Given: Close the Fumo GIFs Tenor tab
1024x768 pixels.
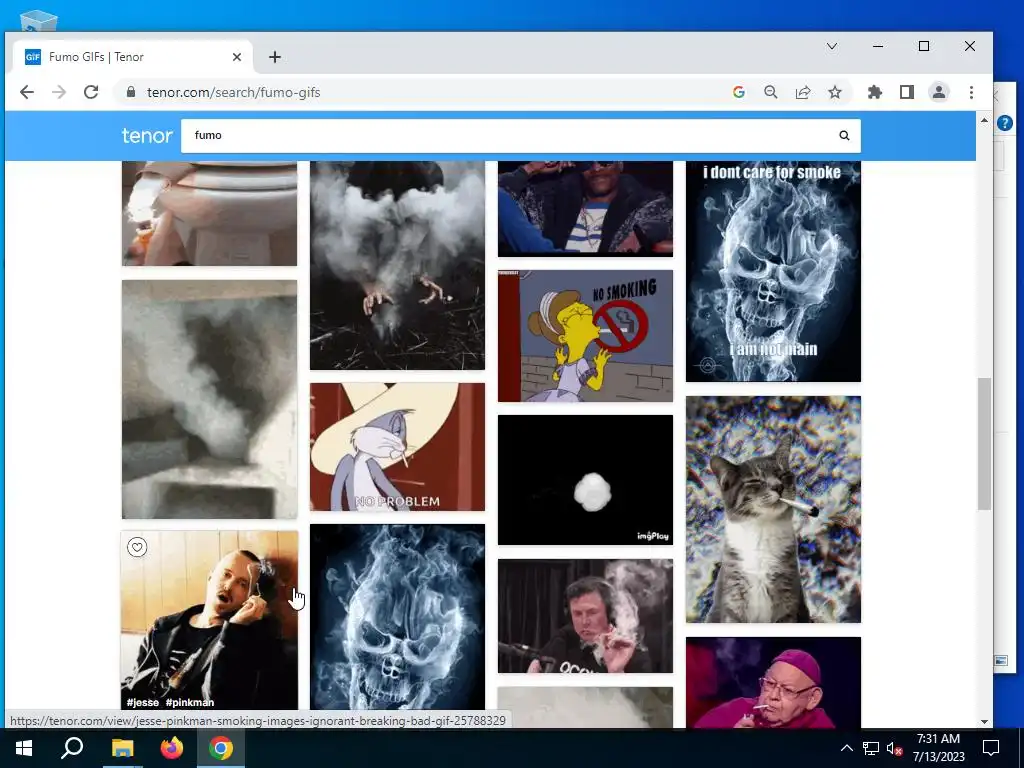Looking at the screenshot, I should click(x=237, y=57).
